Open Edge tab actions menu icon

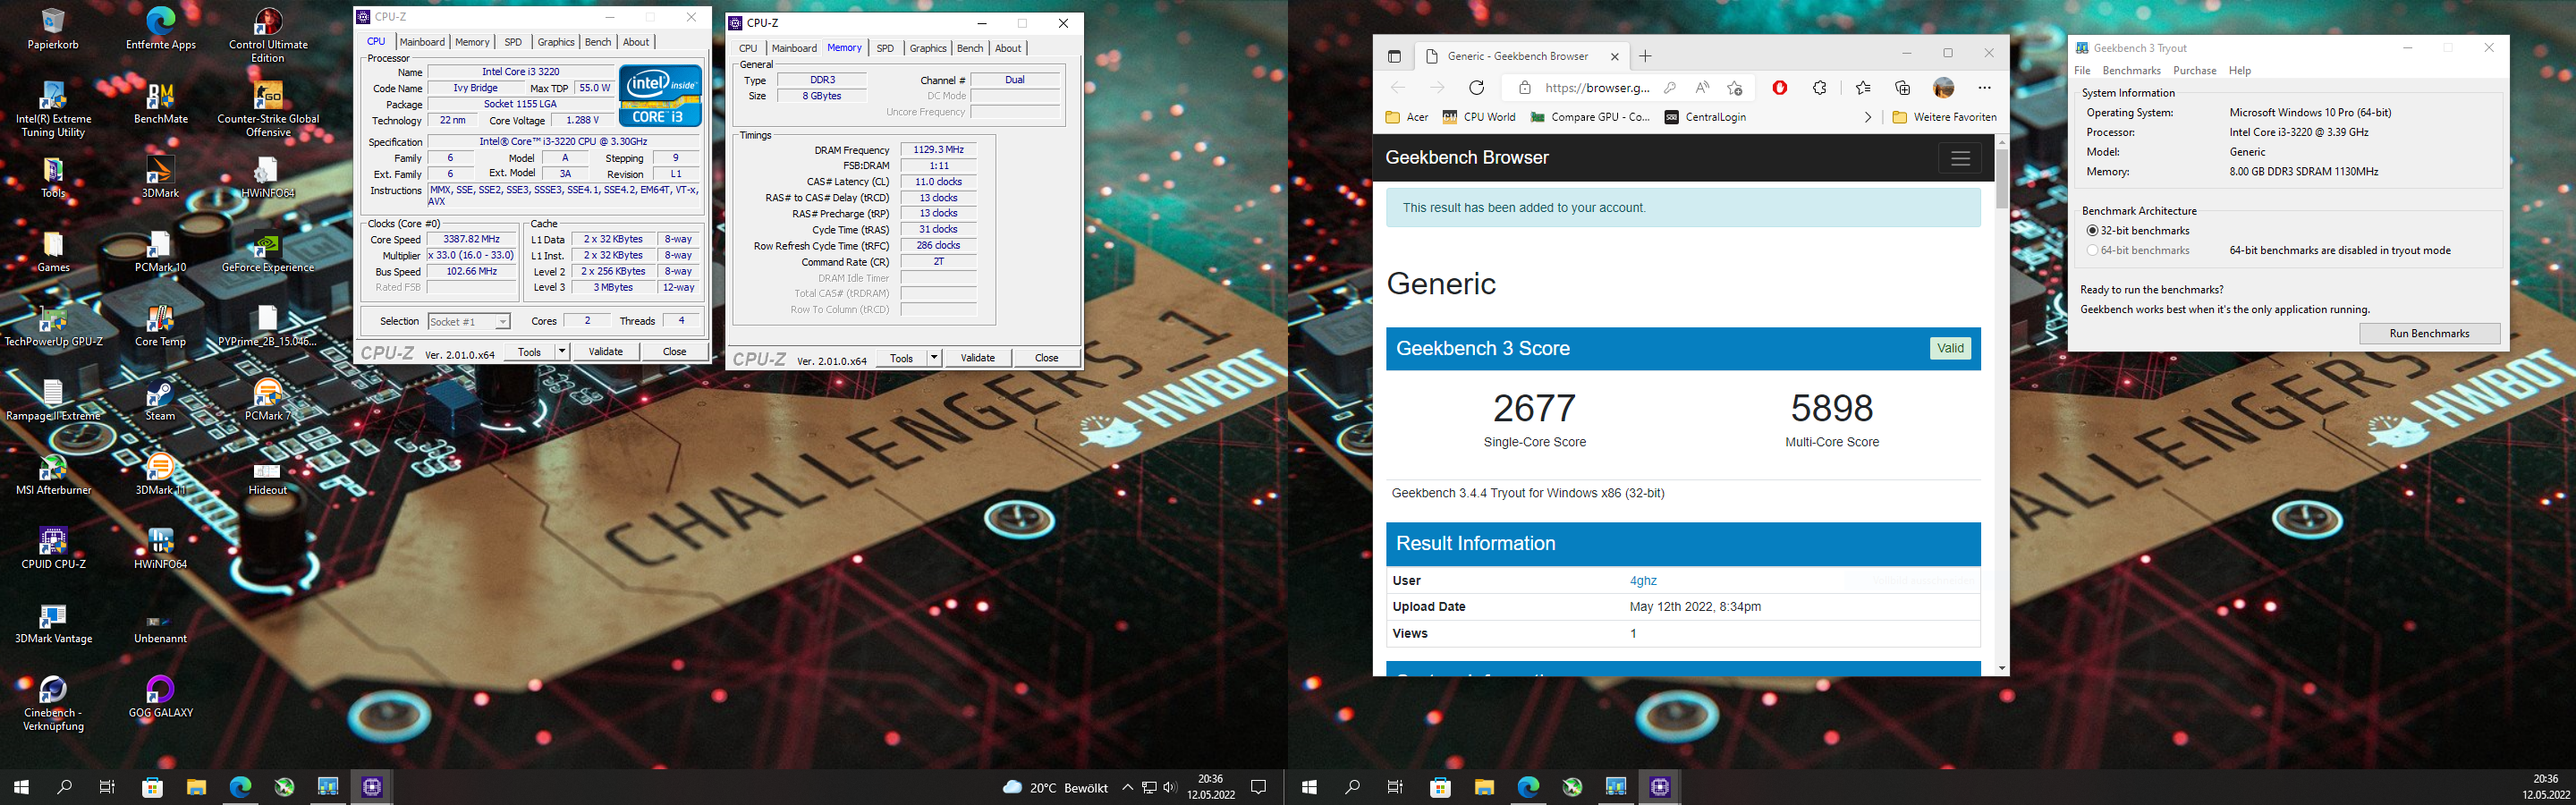click(1394, 56)
